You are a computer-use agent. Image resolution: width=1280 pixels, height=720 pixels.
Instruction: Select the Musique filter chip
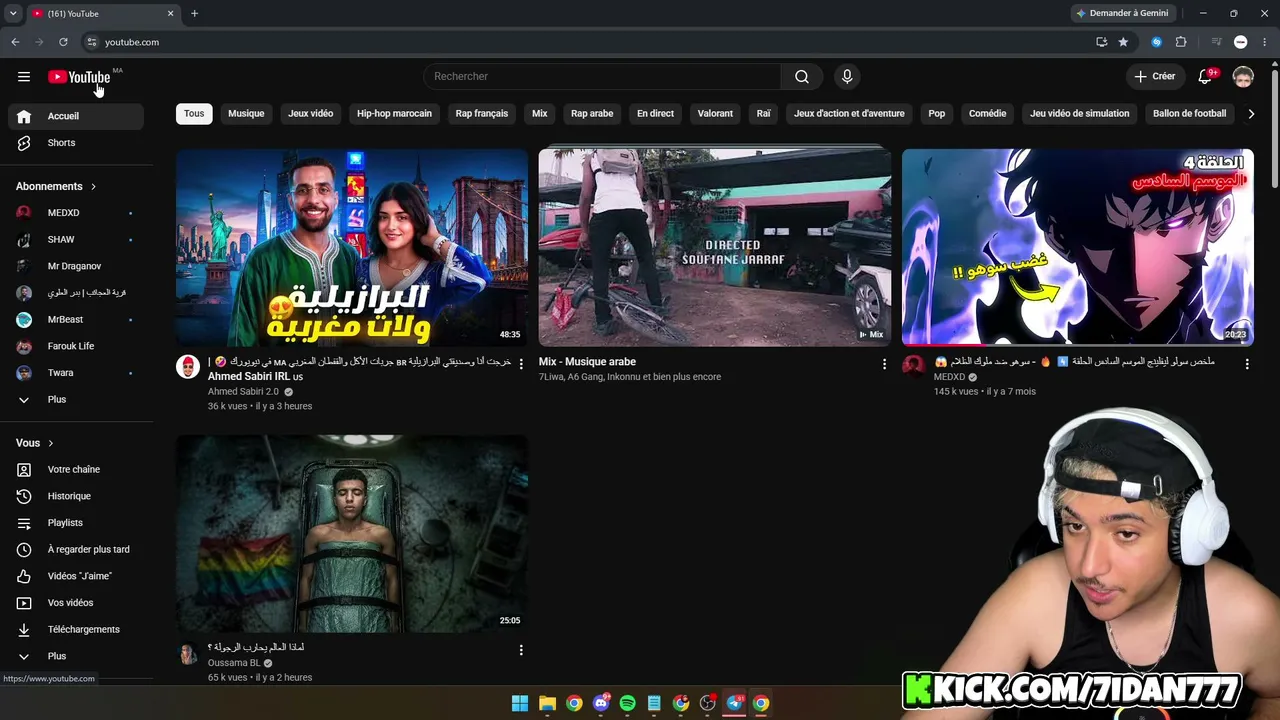[x=246, y=114]
